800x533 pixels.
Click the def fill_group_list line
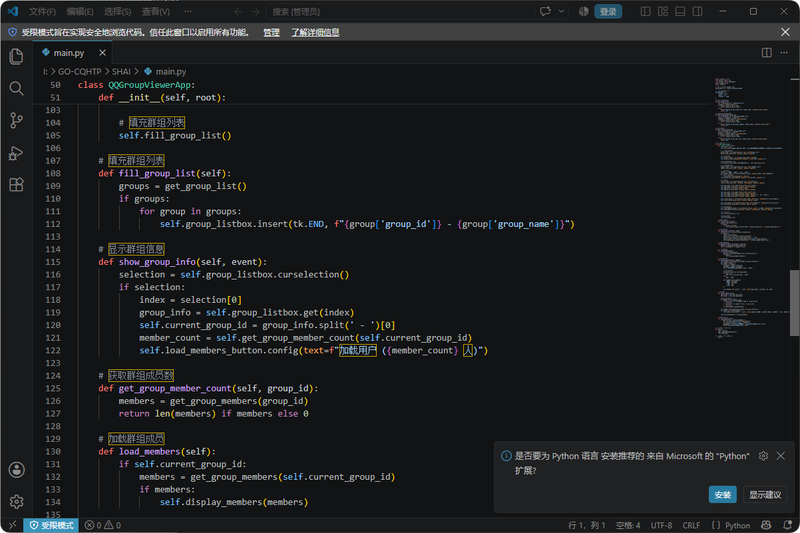(164, 173)
